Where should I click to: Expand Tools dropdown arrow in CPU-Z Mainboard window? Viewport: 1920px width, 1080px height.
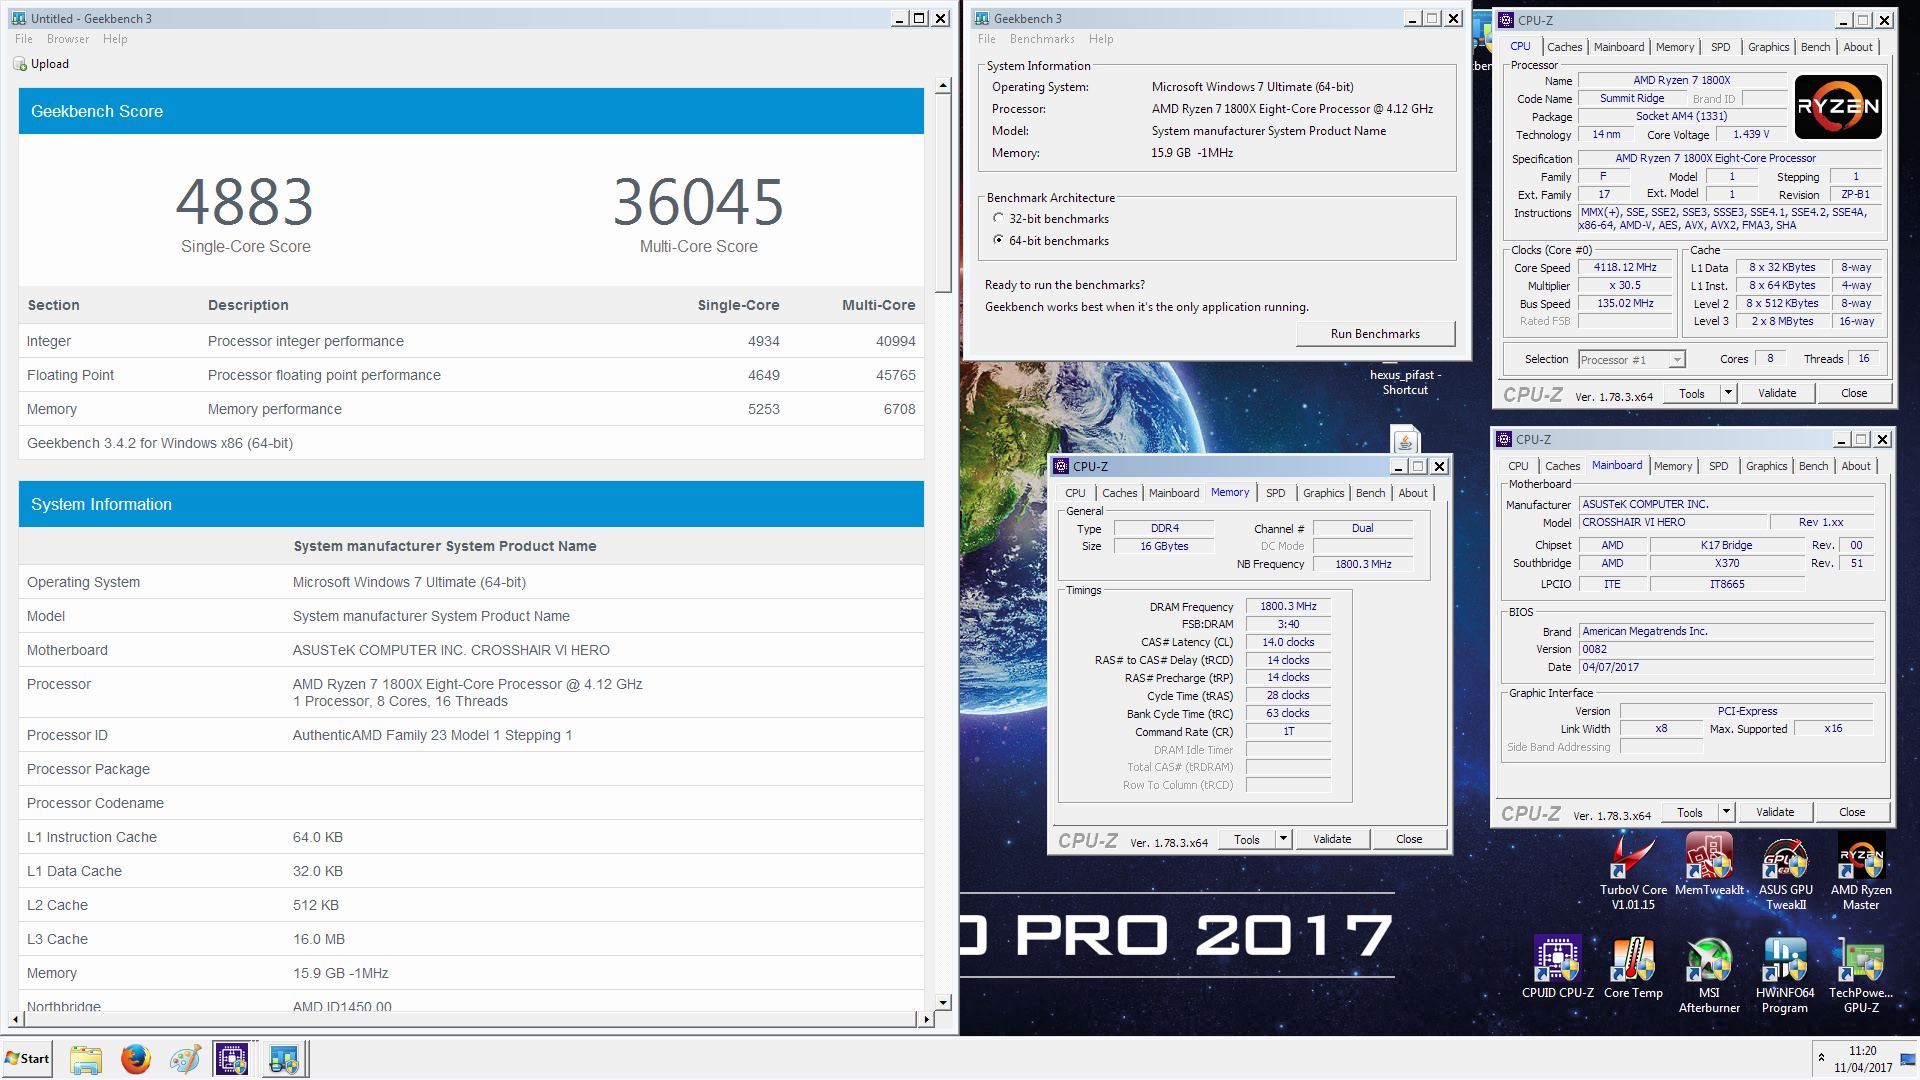(x=1725, y=813)
